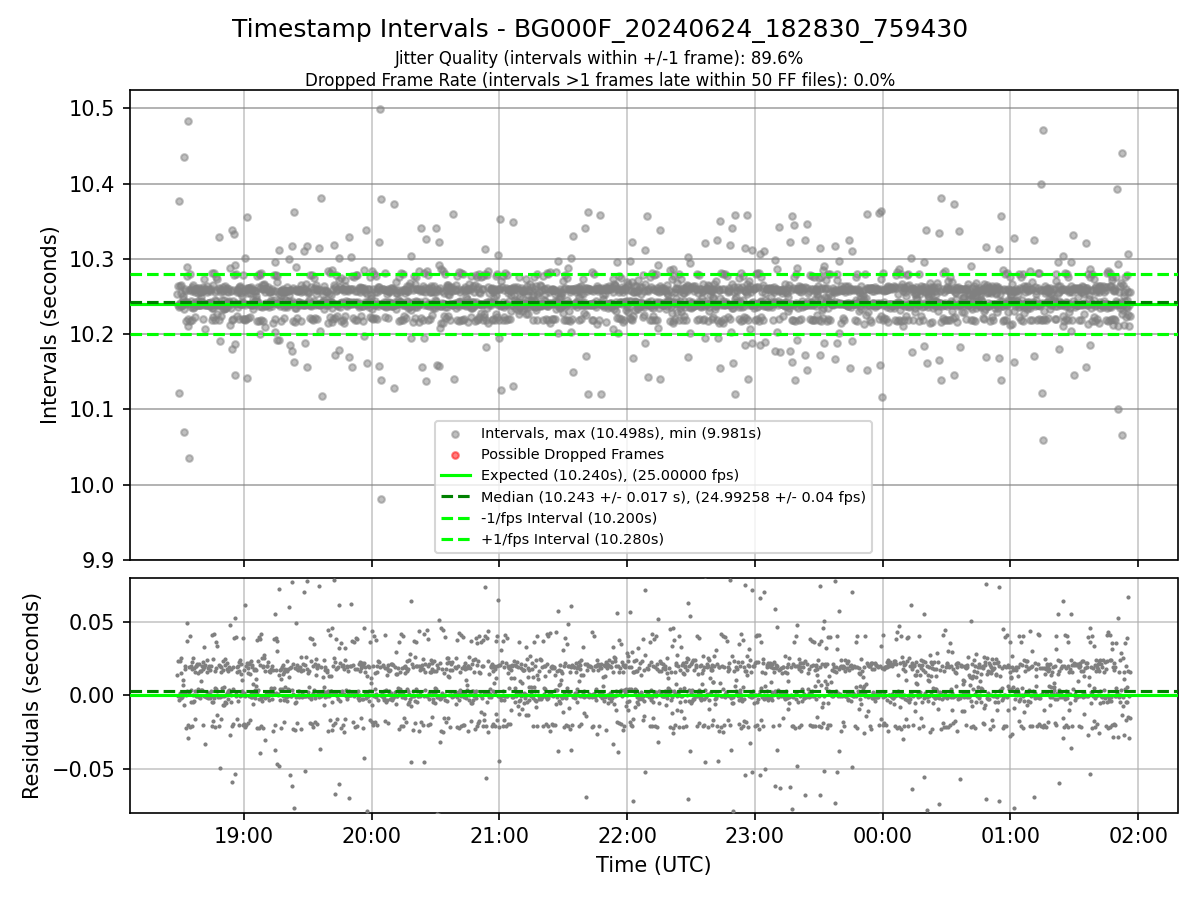The height and width of the screenshot is (900, 1200).
Task: Click the 'Intervals (seconds)' y-axis label
Action: [49, 325]
